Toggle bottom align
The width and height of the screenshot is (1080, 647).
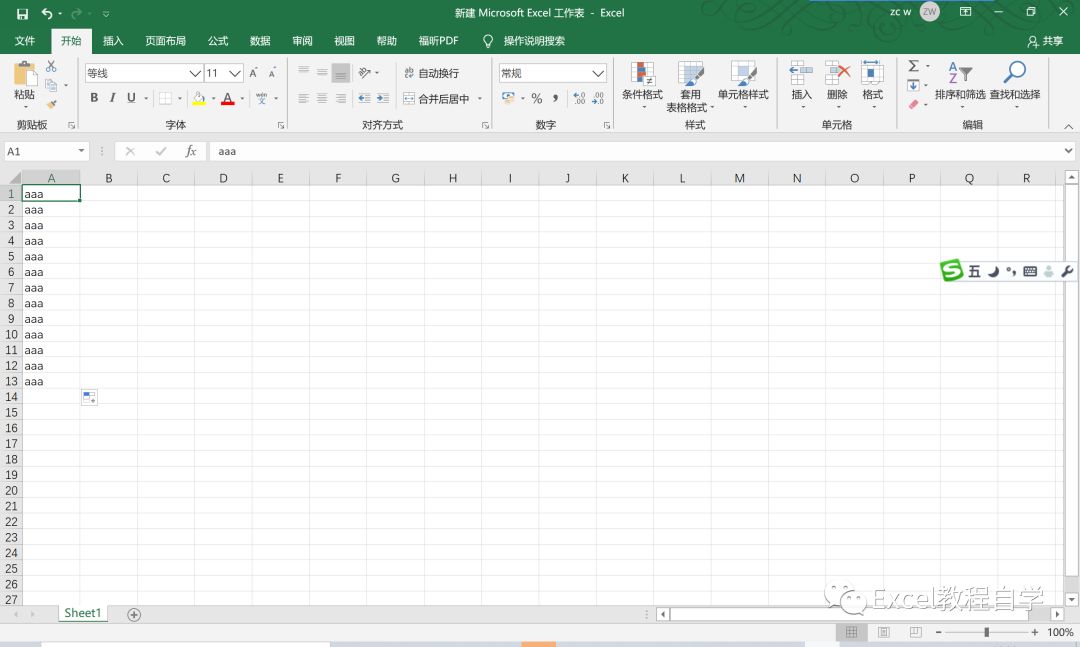(x=341, y=72)
